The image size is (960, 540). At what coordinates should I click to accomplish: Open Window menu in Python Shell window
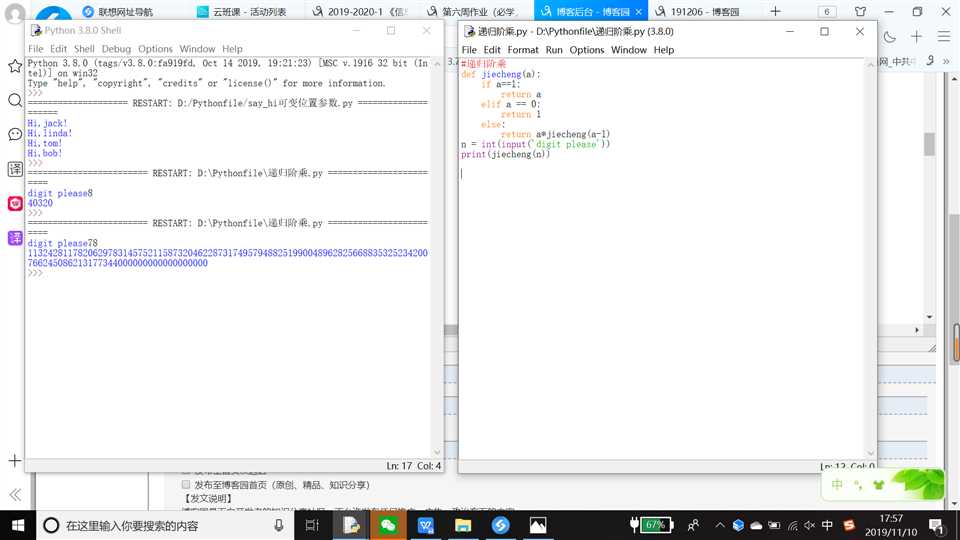point(197,48)
